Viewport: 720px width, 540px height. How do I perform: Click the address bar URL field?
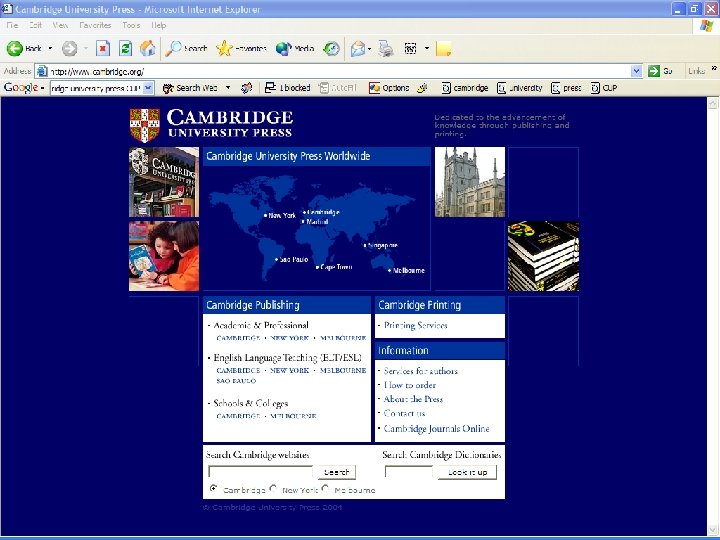point(333,71)
